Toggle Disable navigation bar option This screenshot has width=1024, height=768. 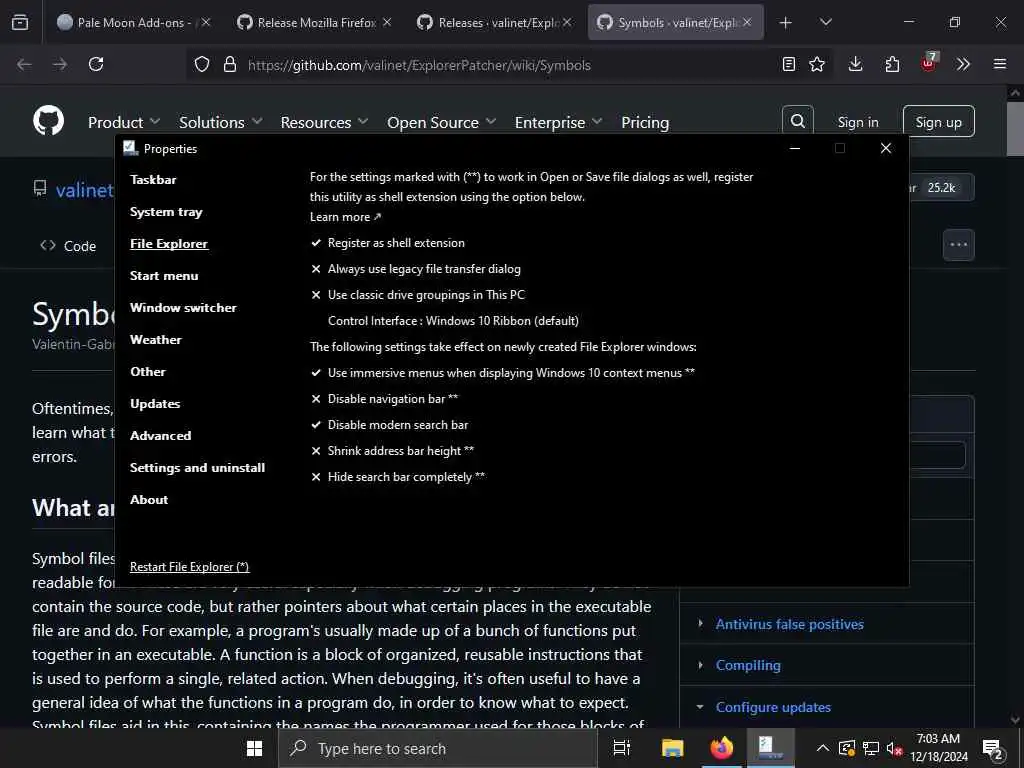(x=384, y=399)
